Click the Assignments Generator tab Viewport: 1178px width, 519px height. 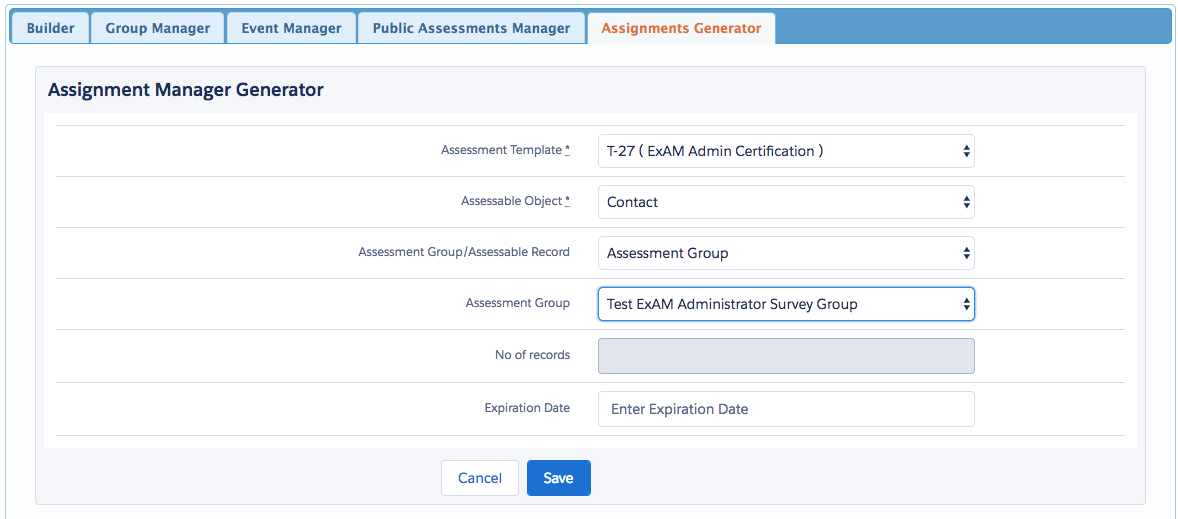(x=681, y=28)
